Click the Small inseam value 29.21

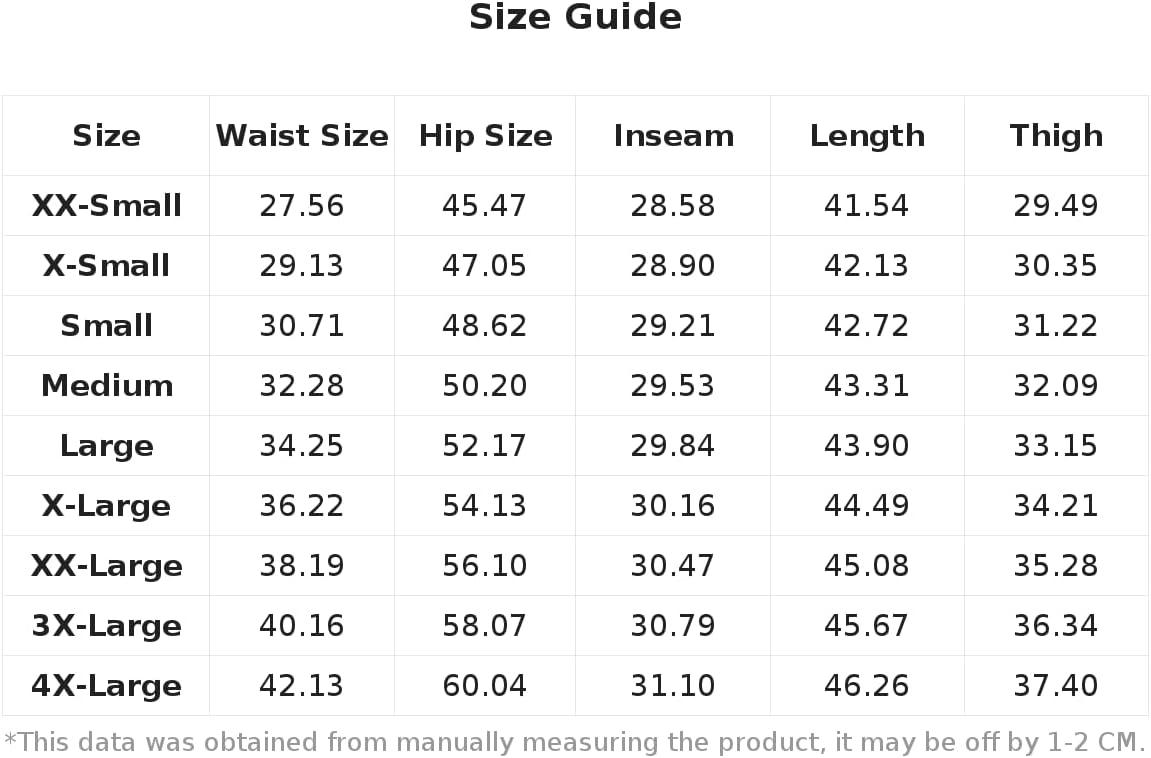pos(672,326)
